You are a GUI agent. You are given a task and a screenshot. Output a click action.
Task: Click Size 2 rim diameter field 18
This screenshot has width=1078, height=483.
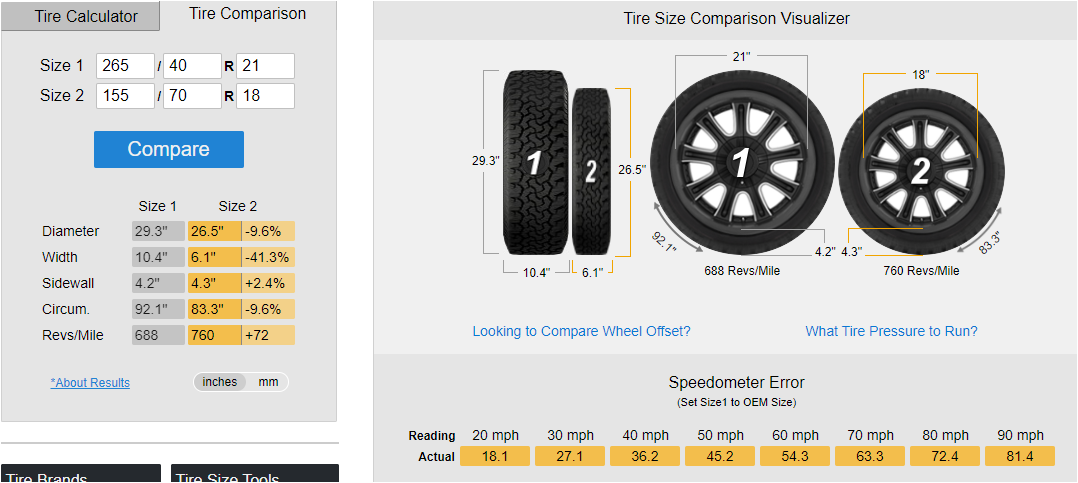point(265,96)
